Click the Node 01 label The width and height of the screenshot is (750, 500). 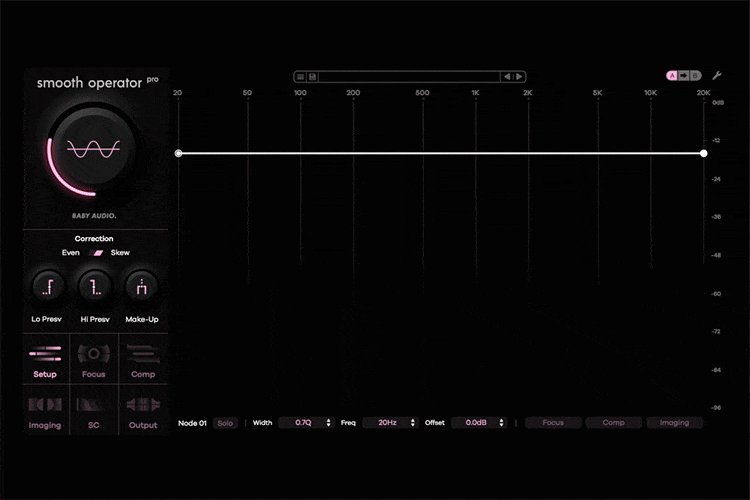pyautogui.click(x=192, y=423)
